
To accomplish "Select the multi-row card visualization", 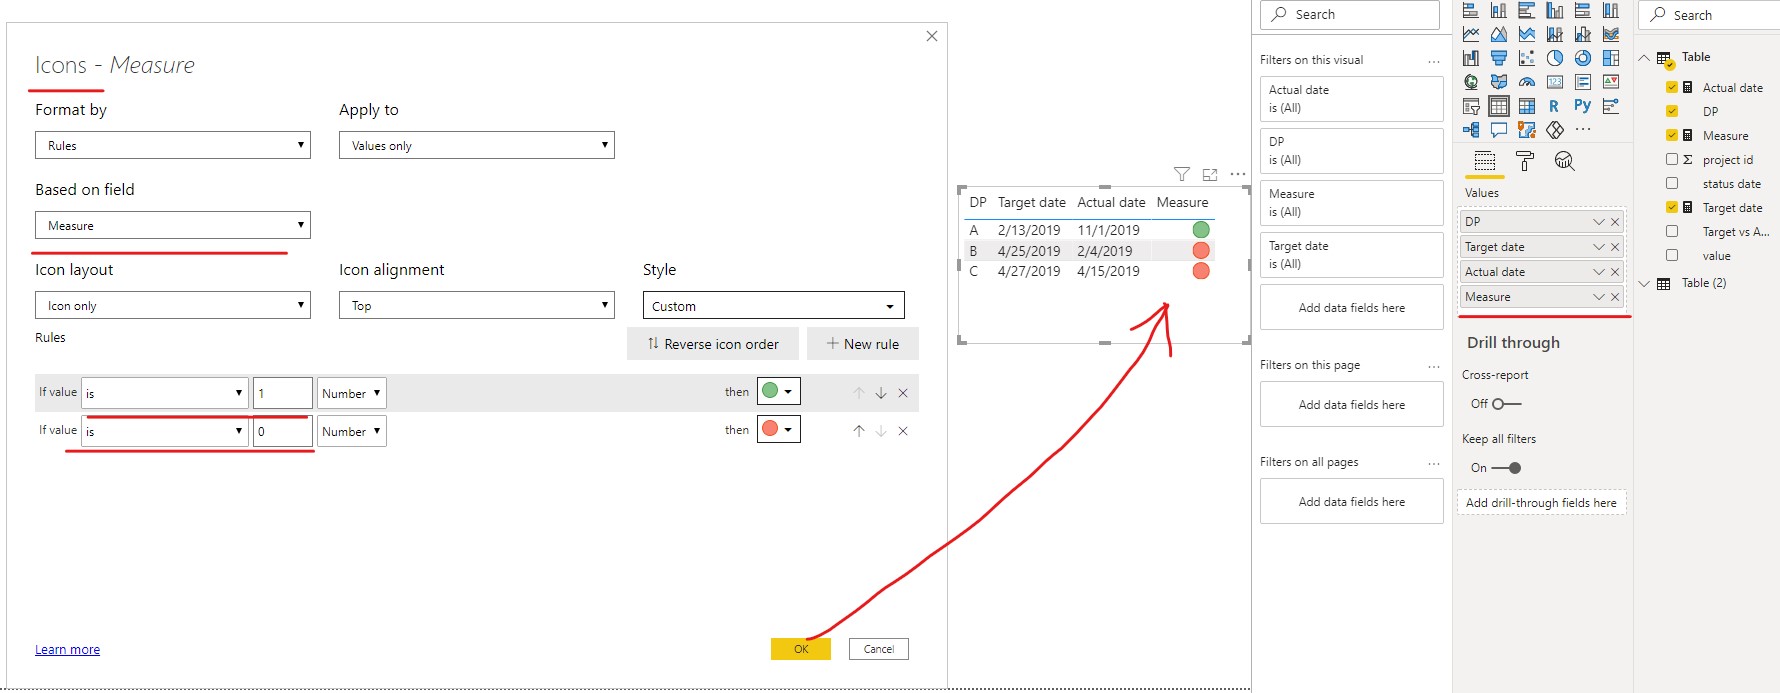I will click(1583, 82).
